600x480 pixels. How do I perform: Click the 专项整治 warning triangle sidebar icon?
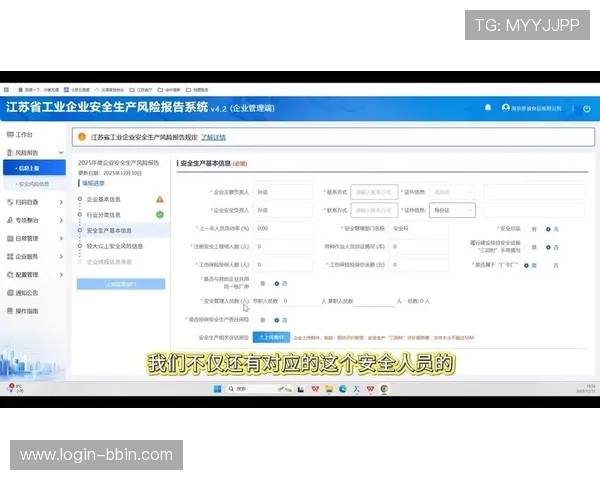[x=10, y=220]
